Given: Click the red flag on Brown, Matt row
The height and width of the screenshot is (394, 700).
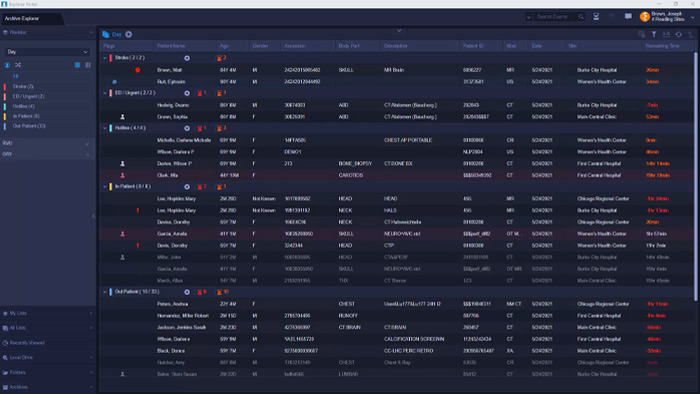Looking at the screenshot, I should 138,70.
